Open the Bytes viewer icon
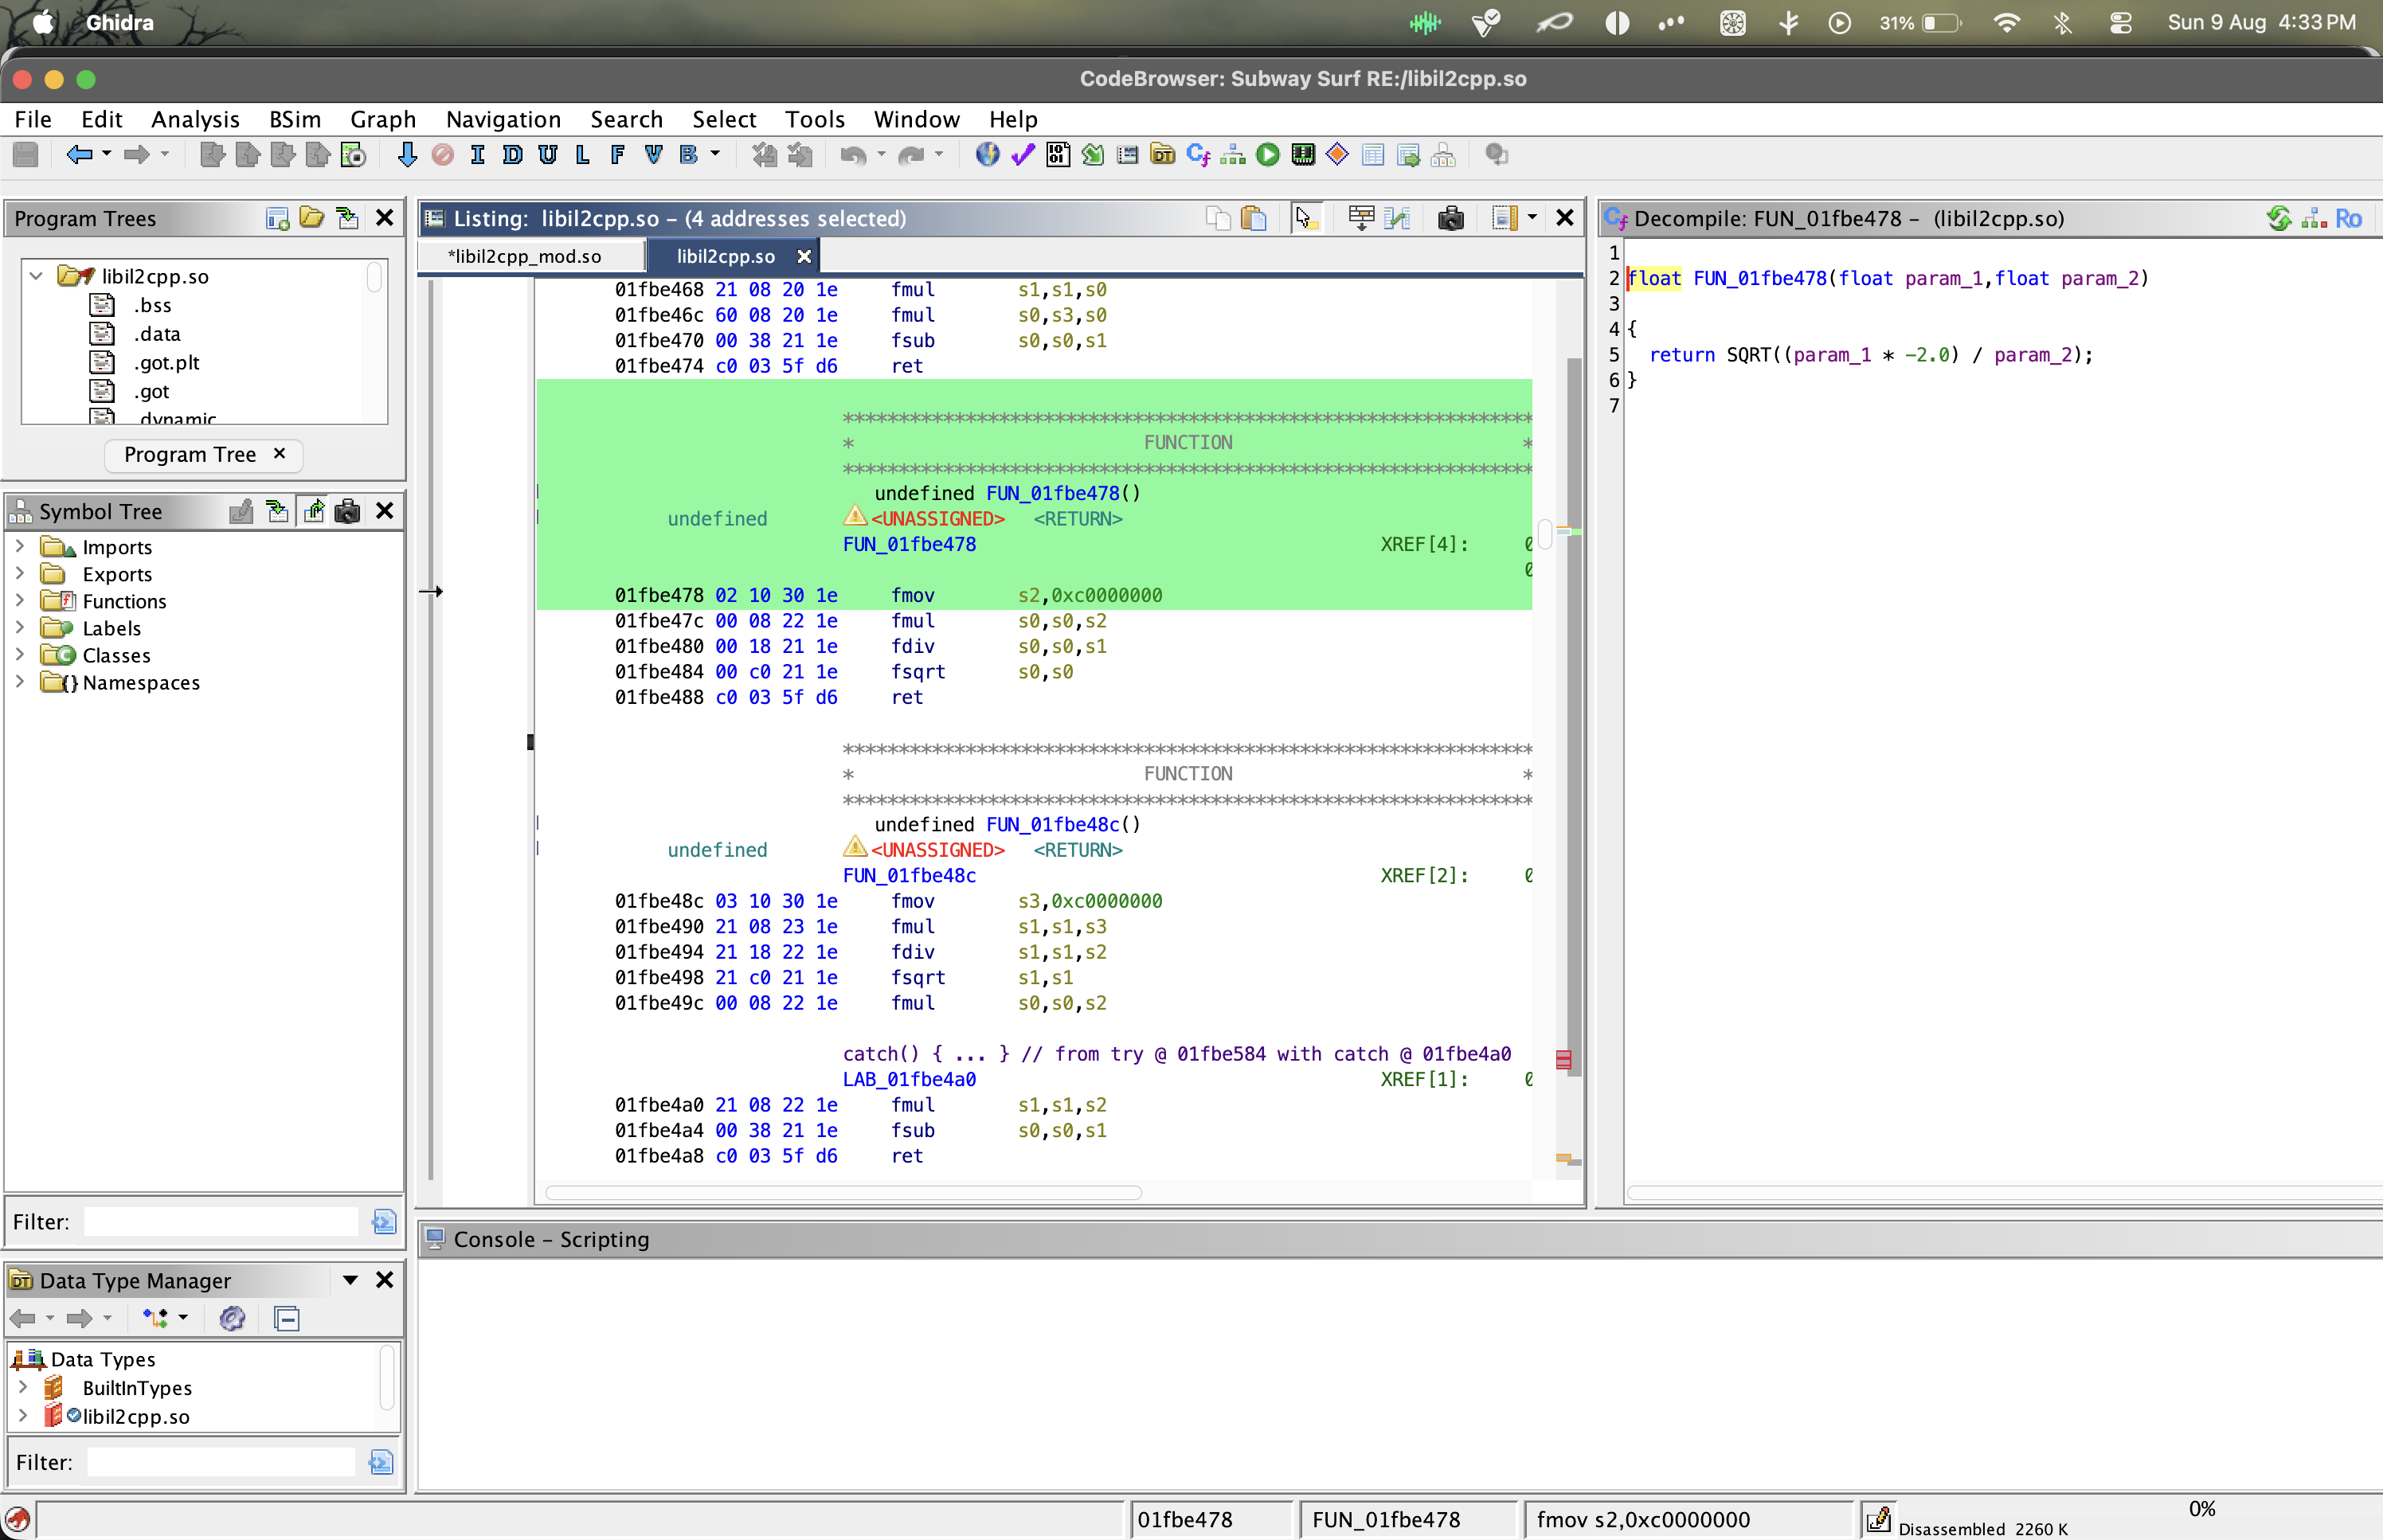The height and width of the screenshot is (1540, 2383). point(1058,155)
